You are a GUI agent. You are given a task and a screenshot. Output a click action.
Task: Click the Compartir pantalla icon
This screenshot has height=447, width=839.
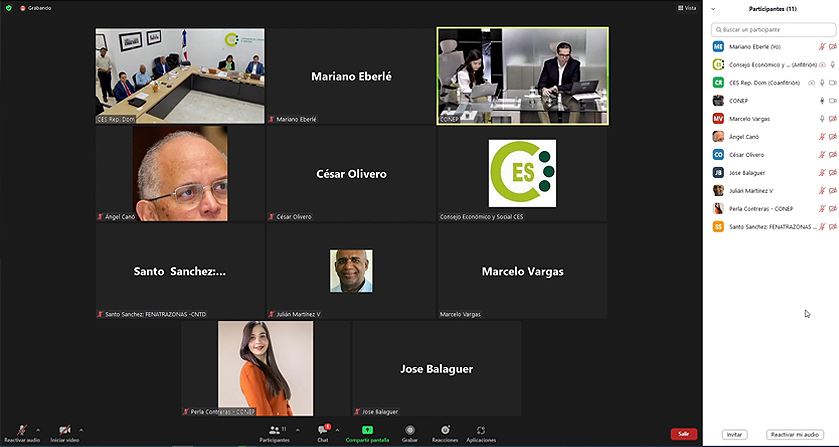(367, 430)
